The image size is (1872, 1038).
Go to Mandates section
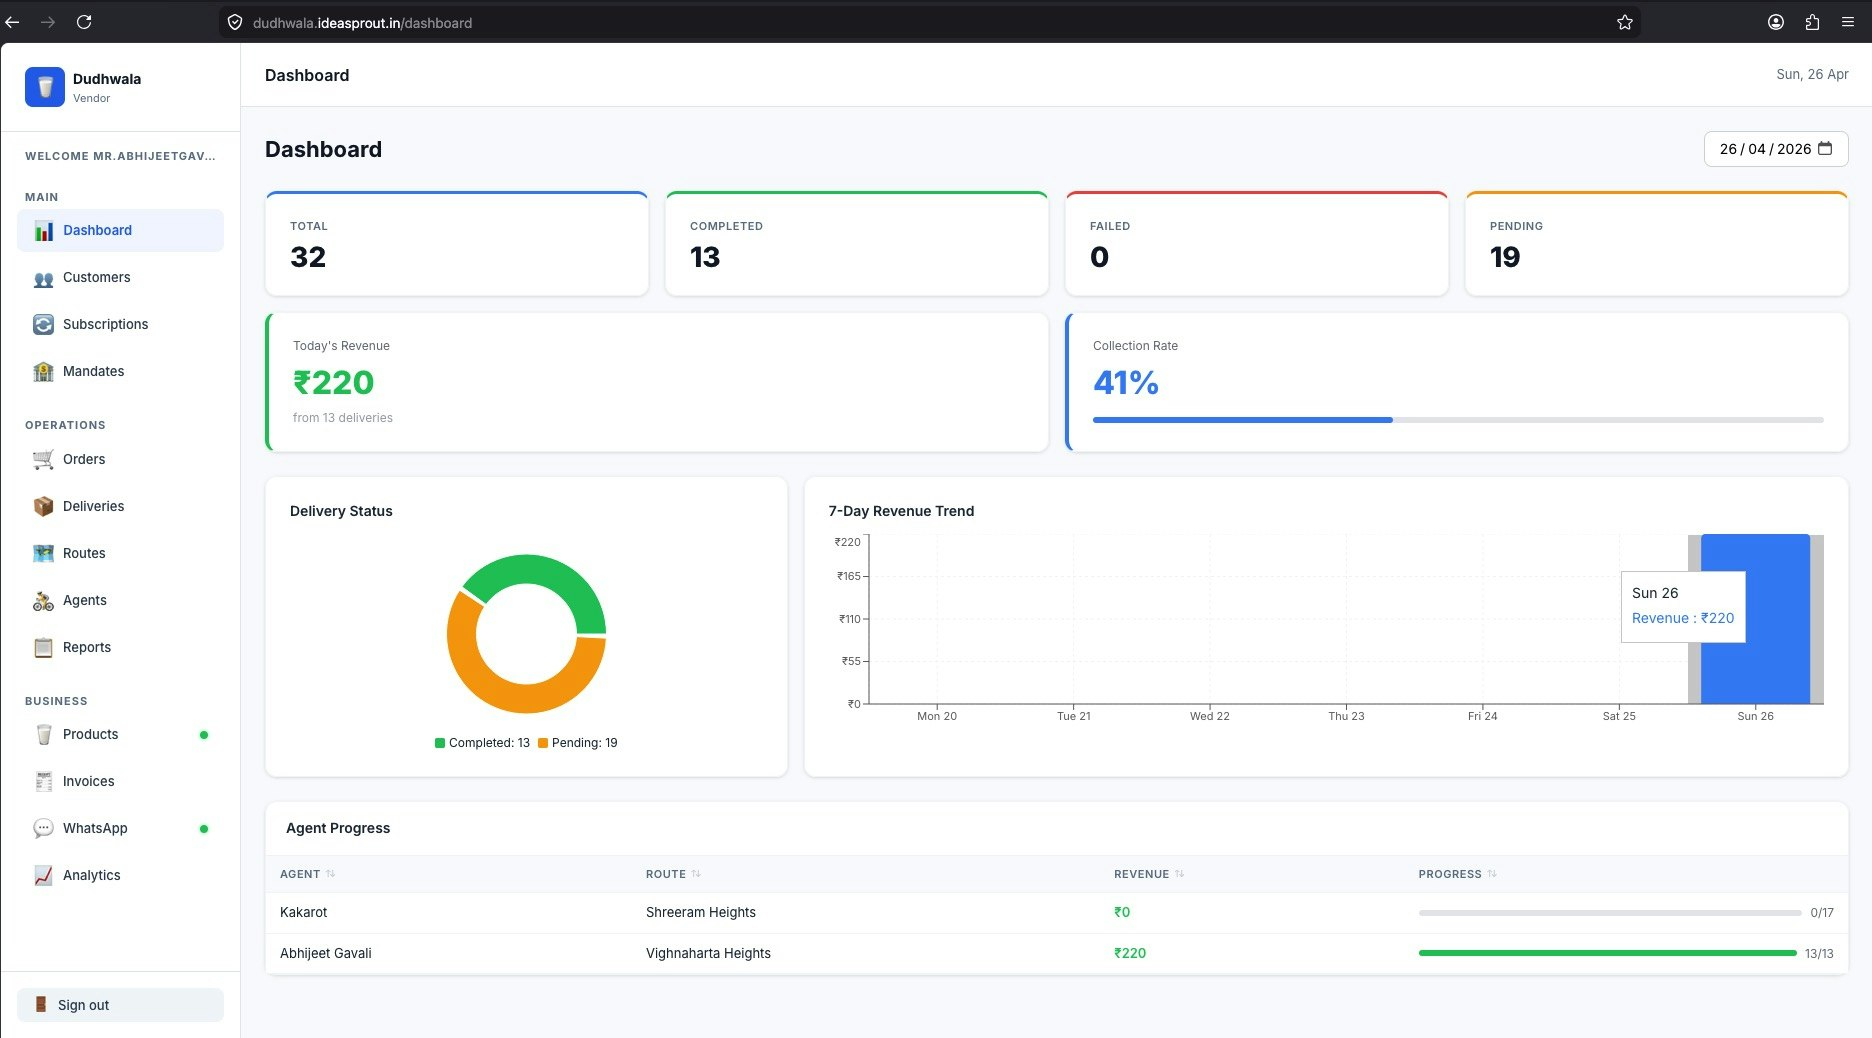pyautogui.click(x=120, y=371)
